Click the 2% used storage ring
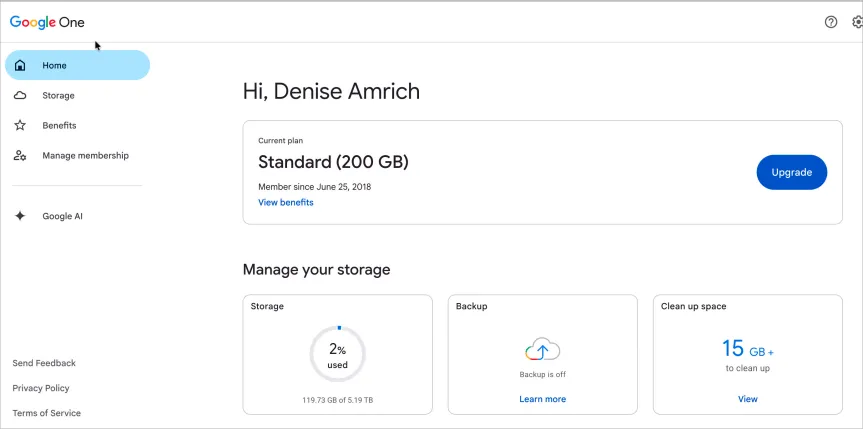Viewport: 863px width, 429px height. pyautogui.click(x=337, y=354)
